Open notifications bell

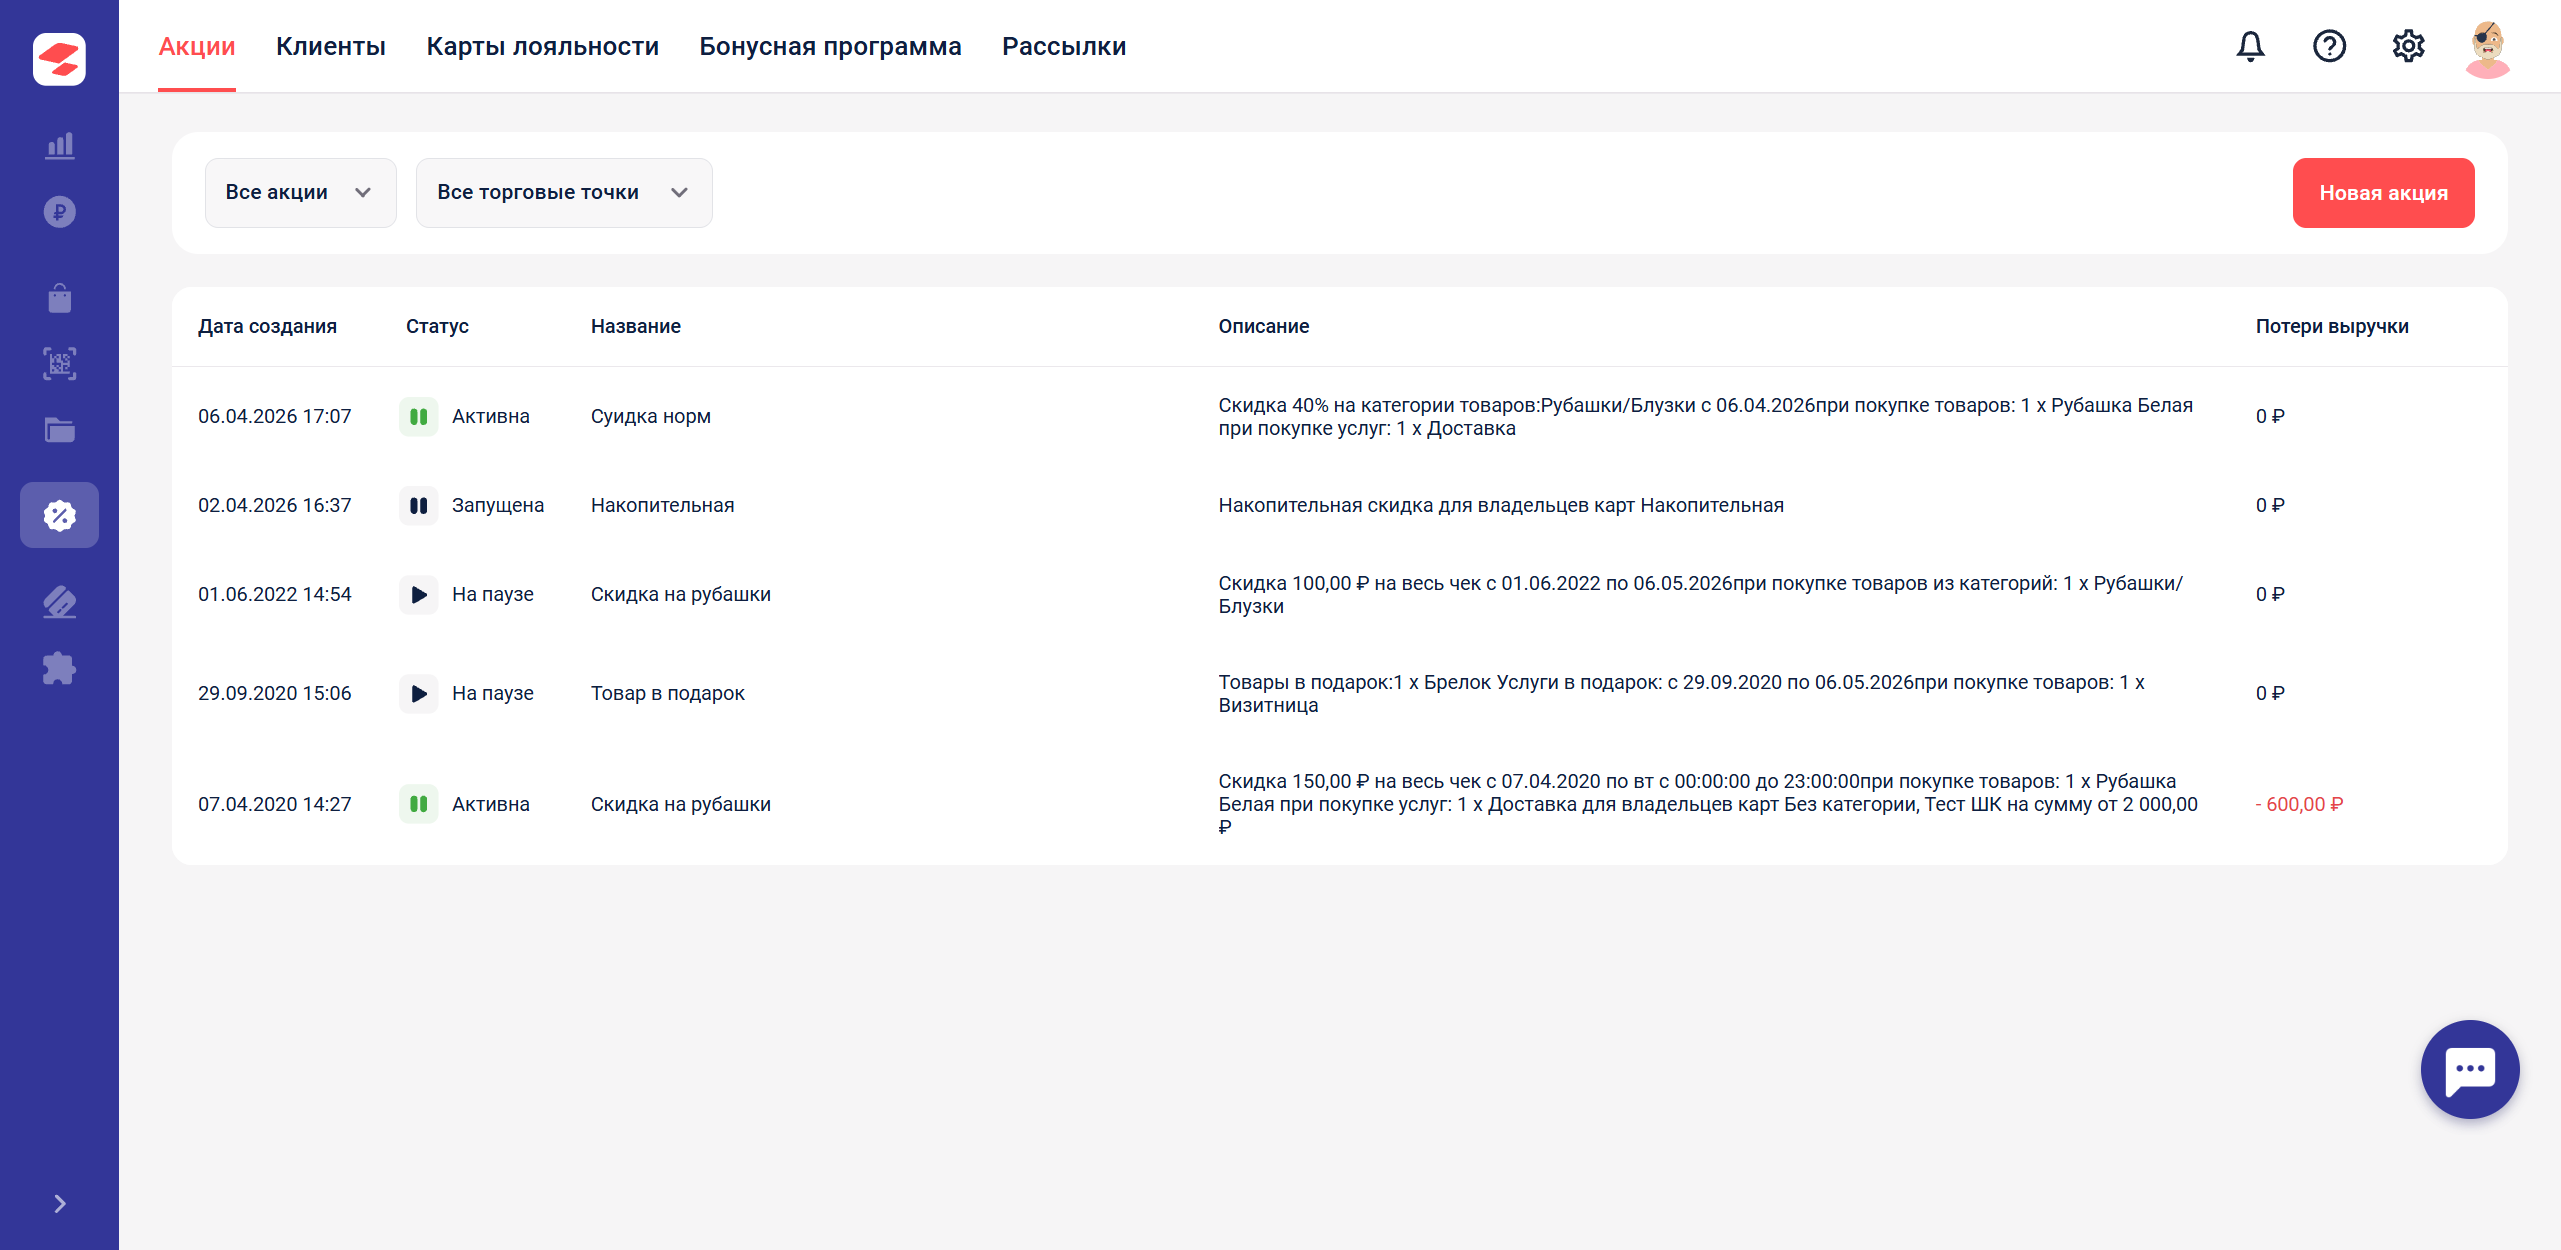2250,46
